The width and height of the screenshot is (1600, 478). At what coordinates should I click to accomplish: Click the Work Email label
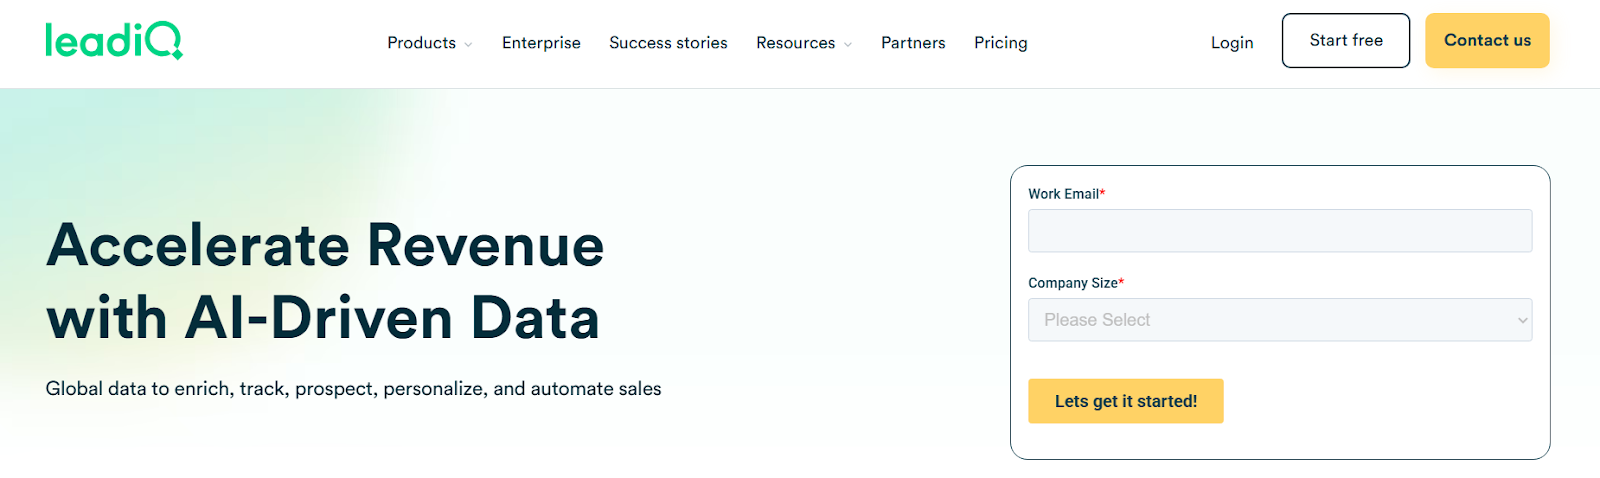coord(1066,194)
